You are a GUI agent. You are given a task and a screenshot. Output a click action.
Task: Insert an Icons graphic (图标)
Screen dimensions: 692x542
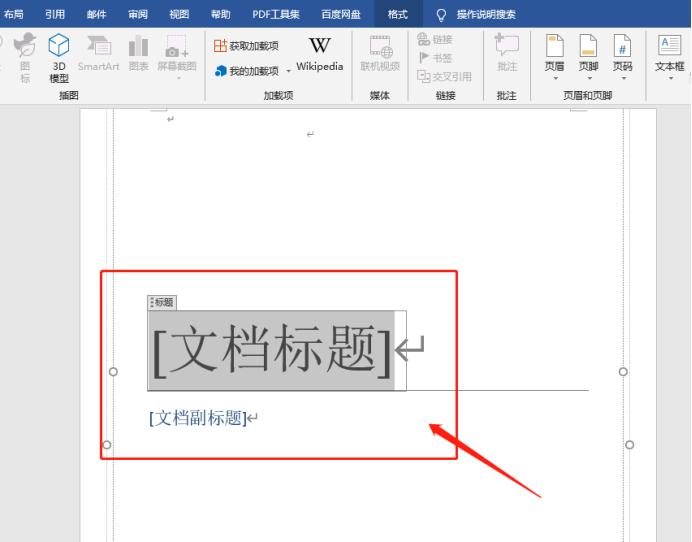[25, 58]
